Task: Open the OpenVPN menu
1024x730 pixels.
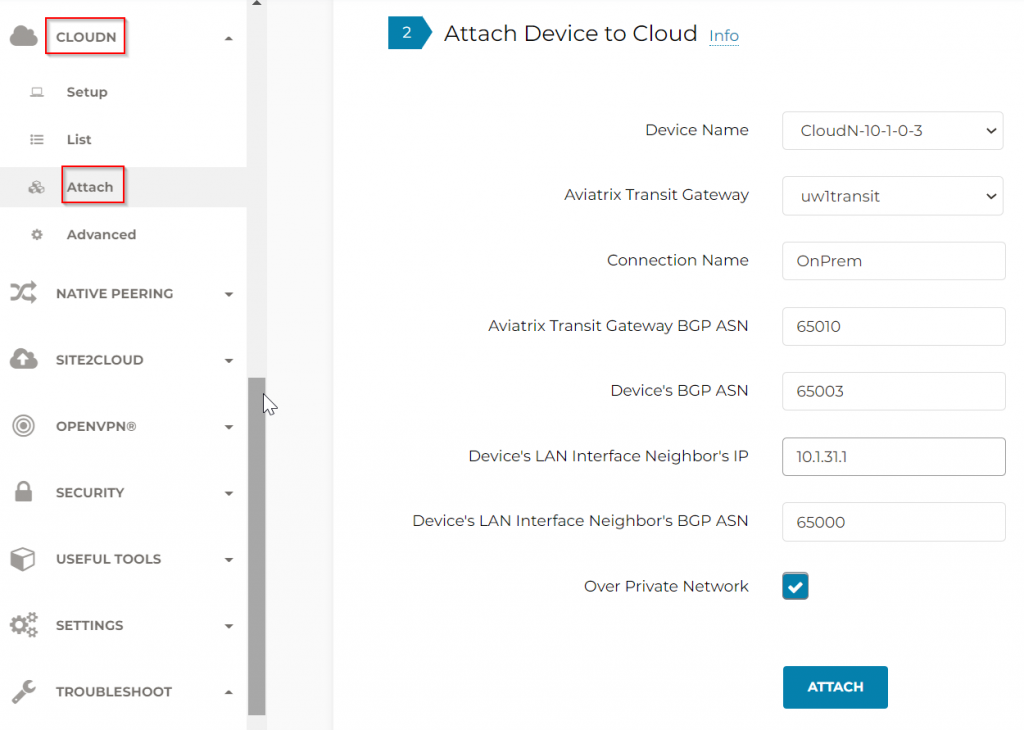Action: (x=96, y=426)
